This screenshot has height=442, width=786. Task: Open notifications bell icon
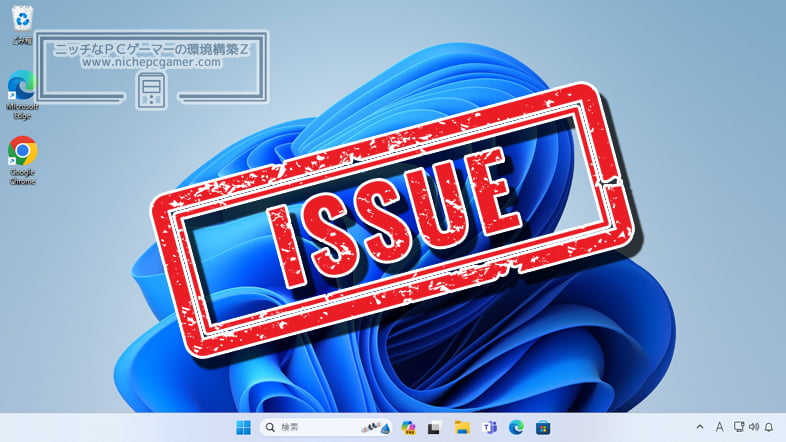coord(769,427)
